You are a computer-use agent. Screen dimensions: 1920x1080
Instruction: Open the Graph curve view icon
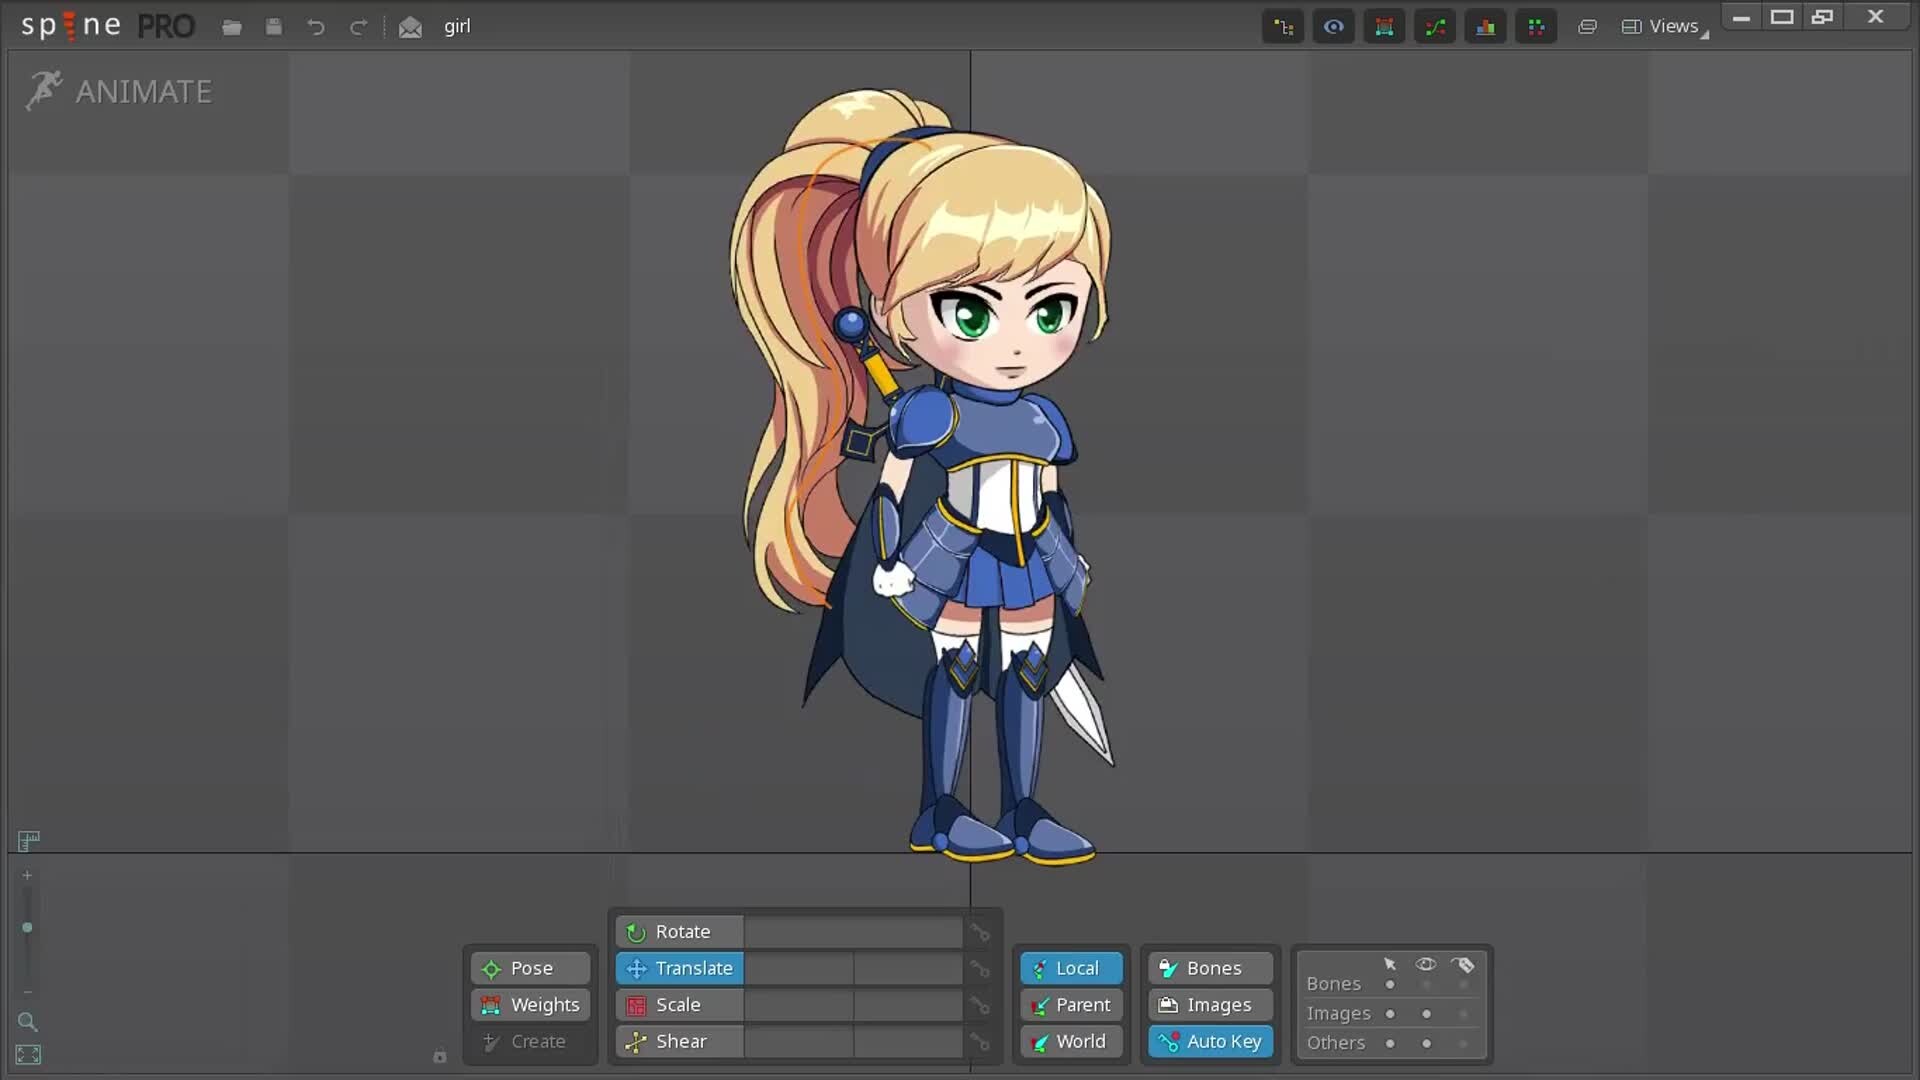pyautogui.click(x=1435, y=27)
